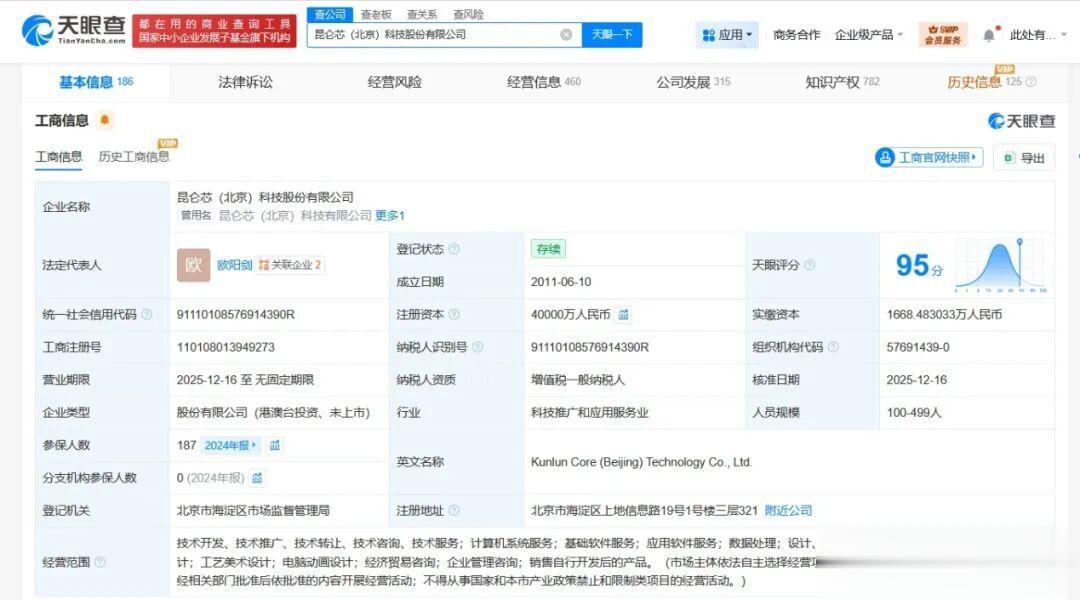
Task: Click the help icon next to 纳税人识别号
Action: point(477,347)
